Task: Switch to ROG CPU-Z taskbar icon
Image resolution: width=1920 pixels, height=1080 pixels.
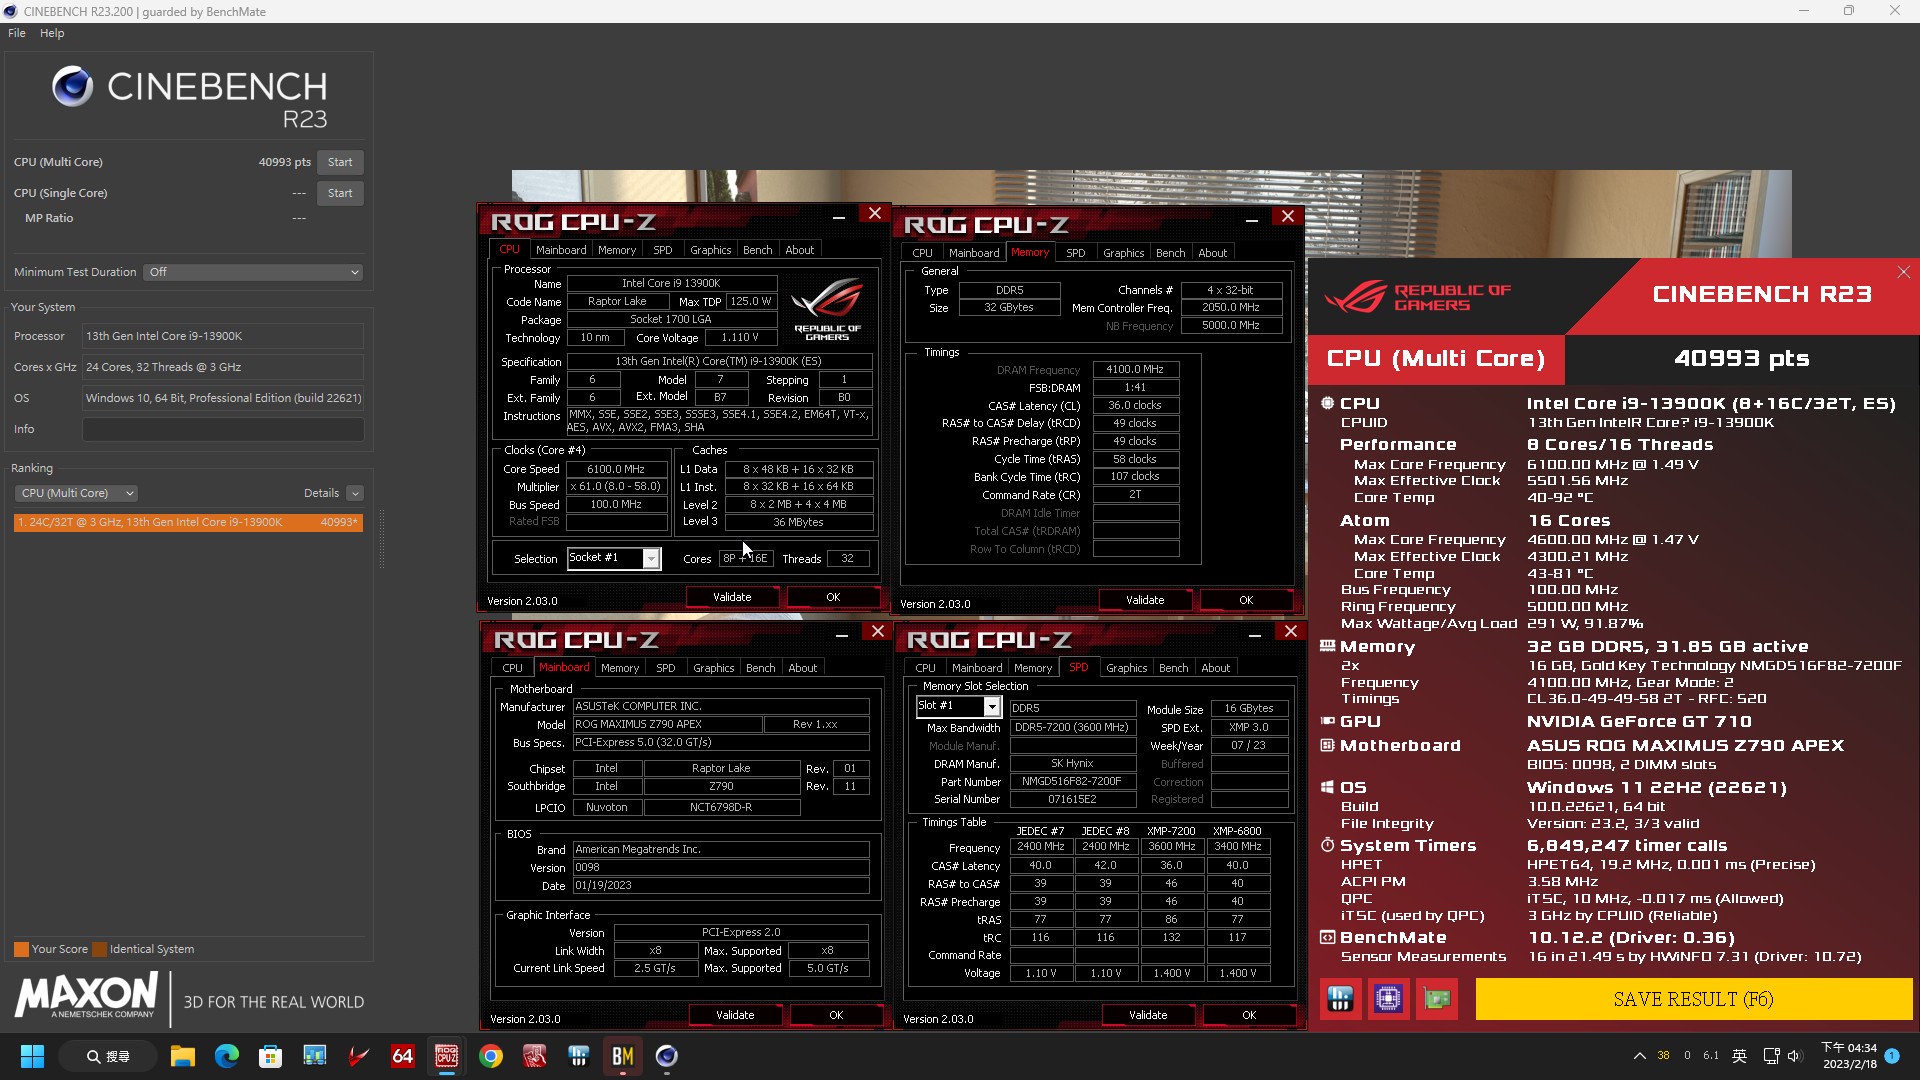Action: point(447,1056)
